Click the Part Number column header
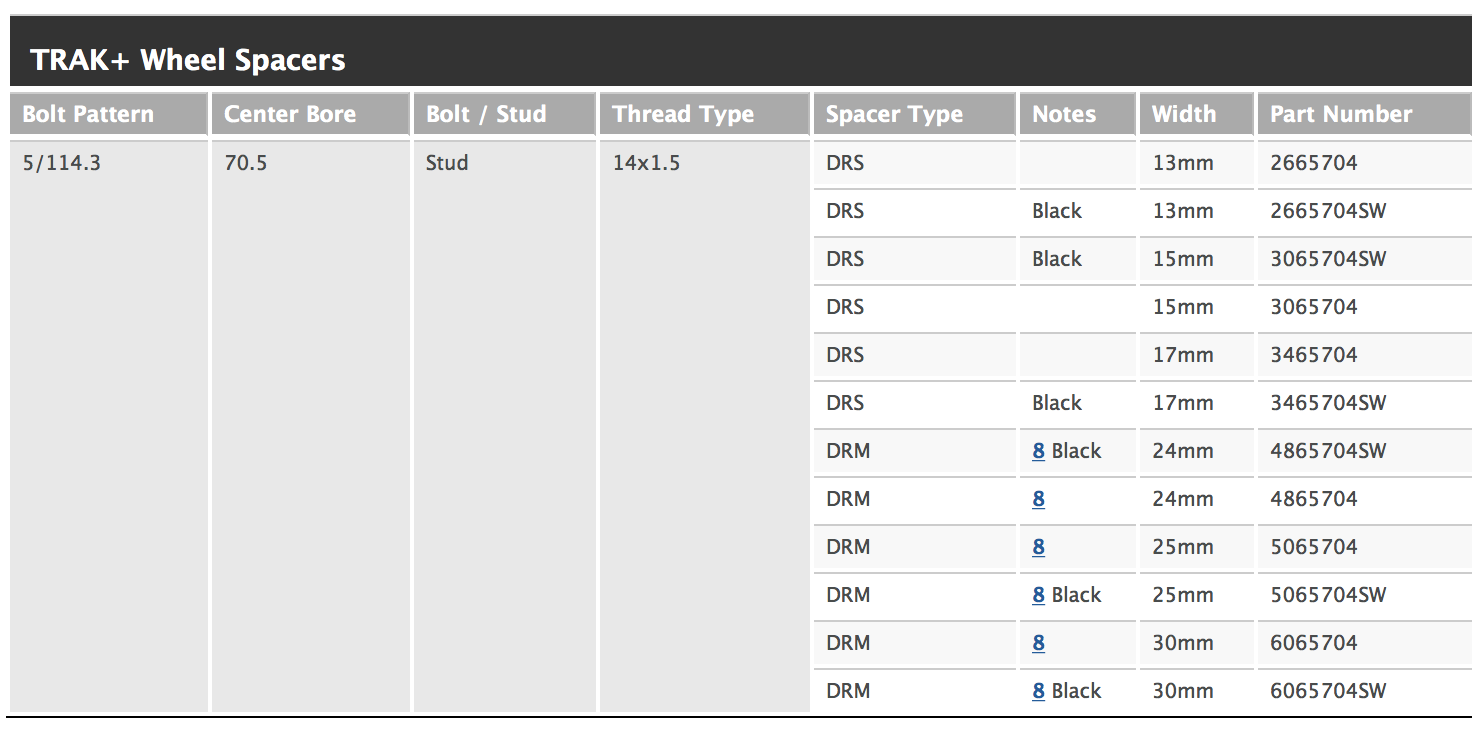 (1341, 114)
